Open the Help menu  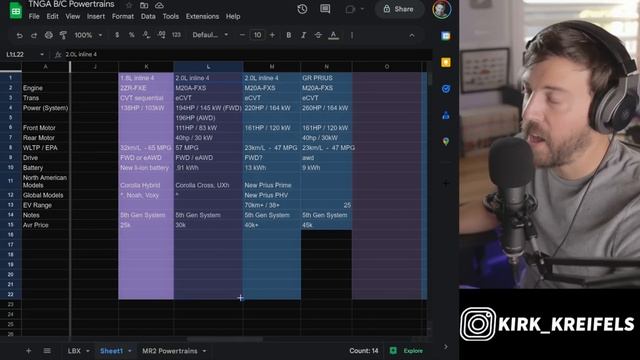tap(233, 16)
